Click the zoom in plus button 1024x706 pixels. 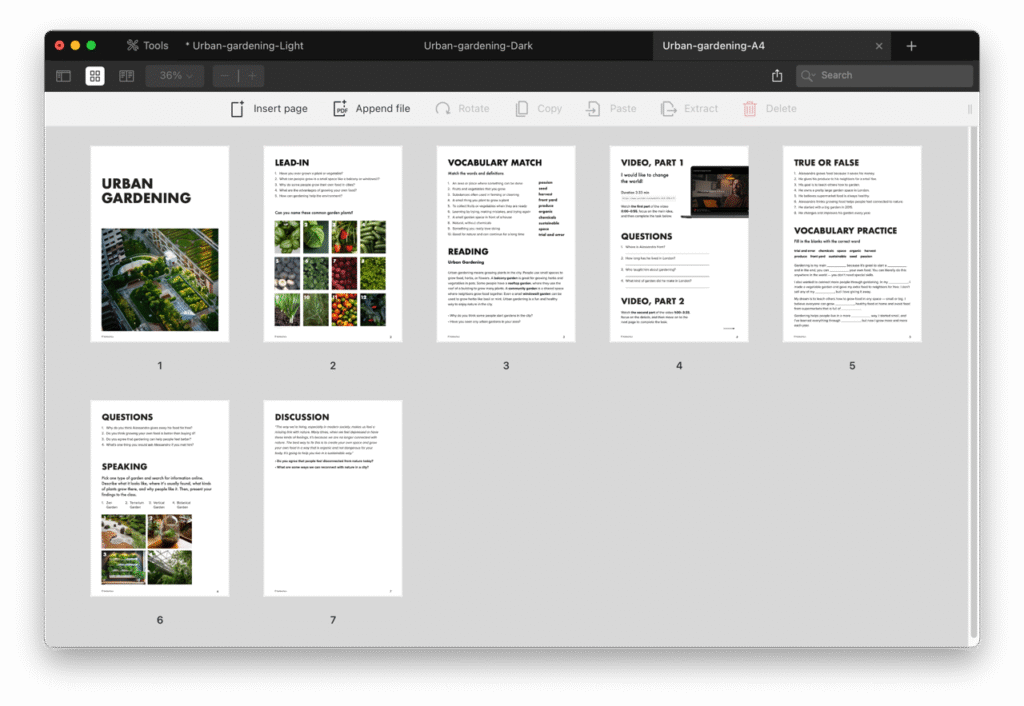pos(252,76)
